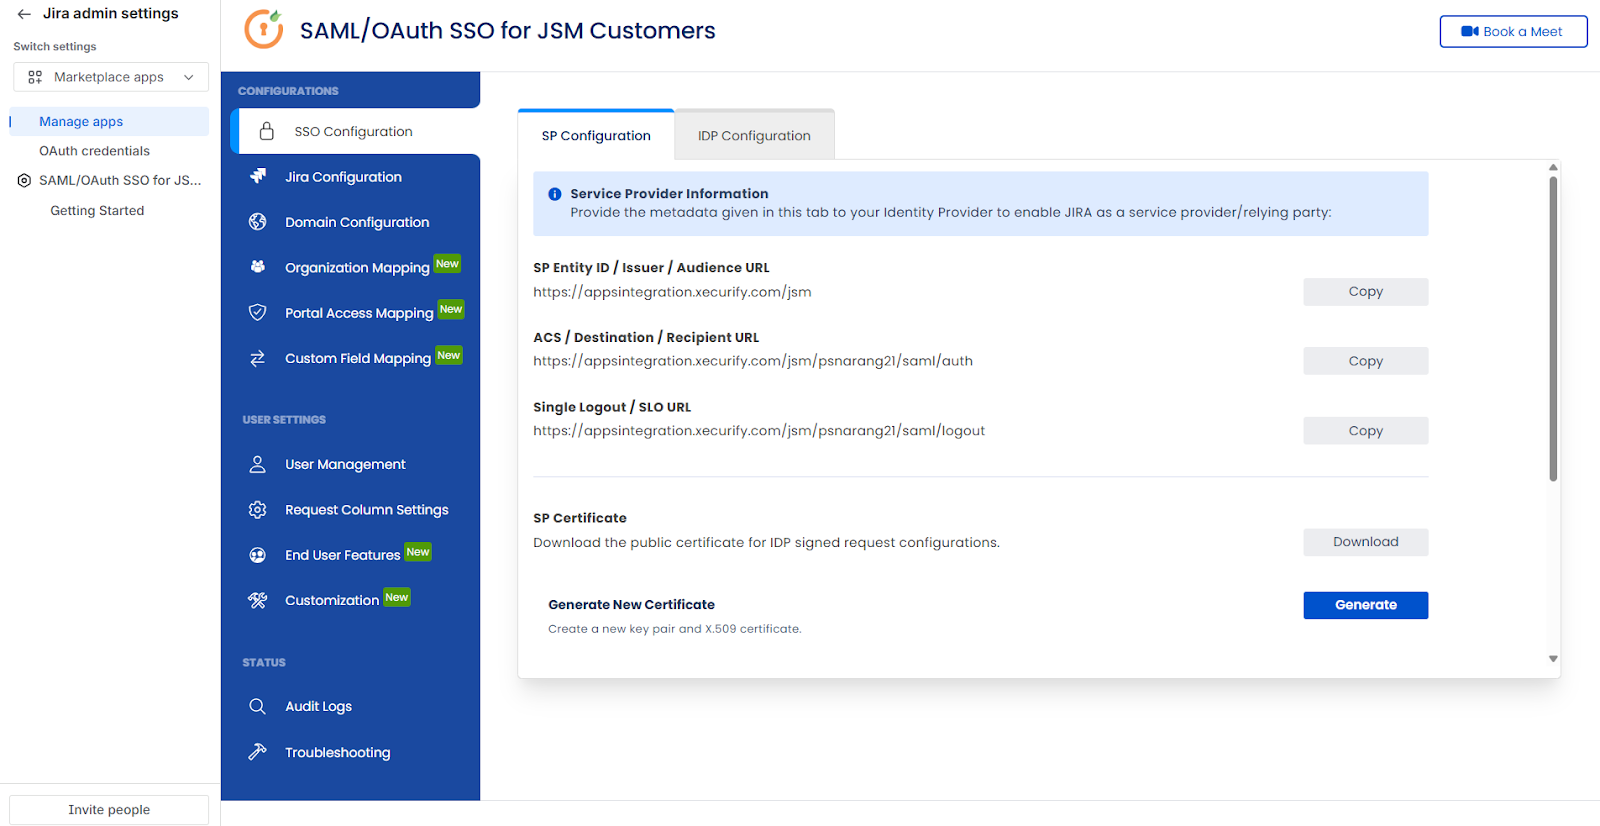Copy the ACS / Destination URL

pyautogui.click(x=1365, y=361)
